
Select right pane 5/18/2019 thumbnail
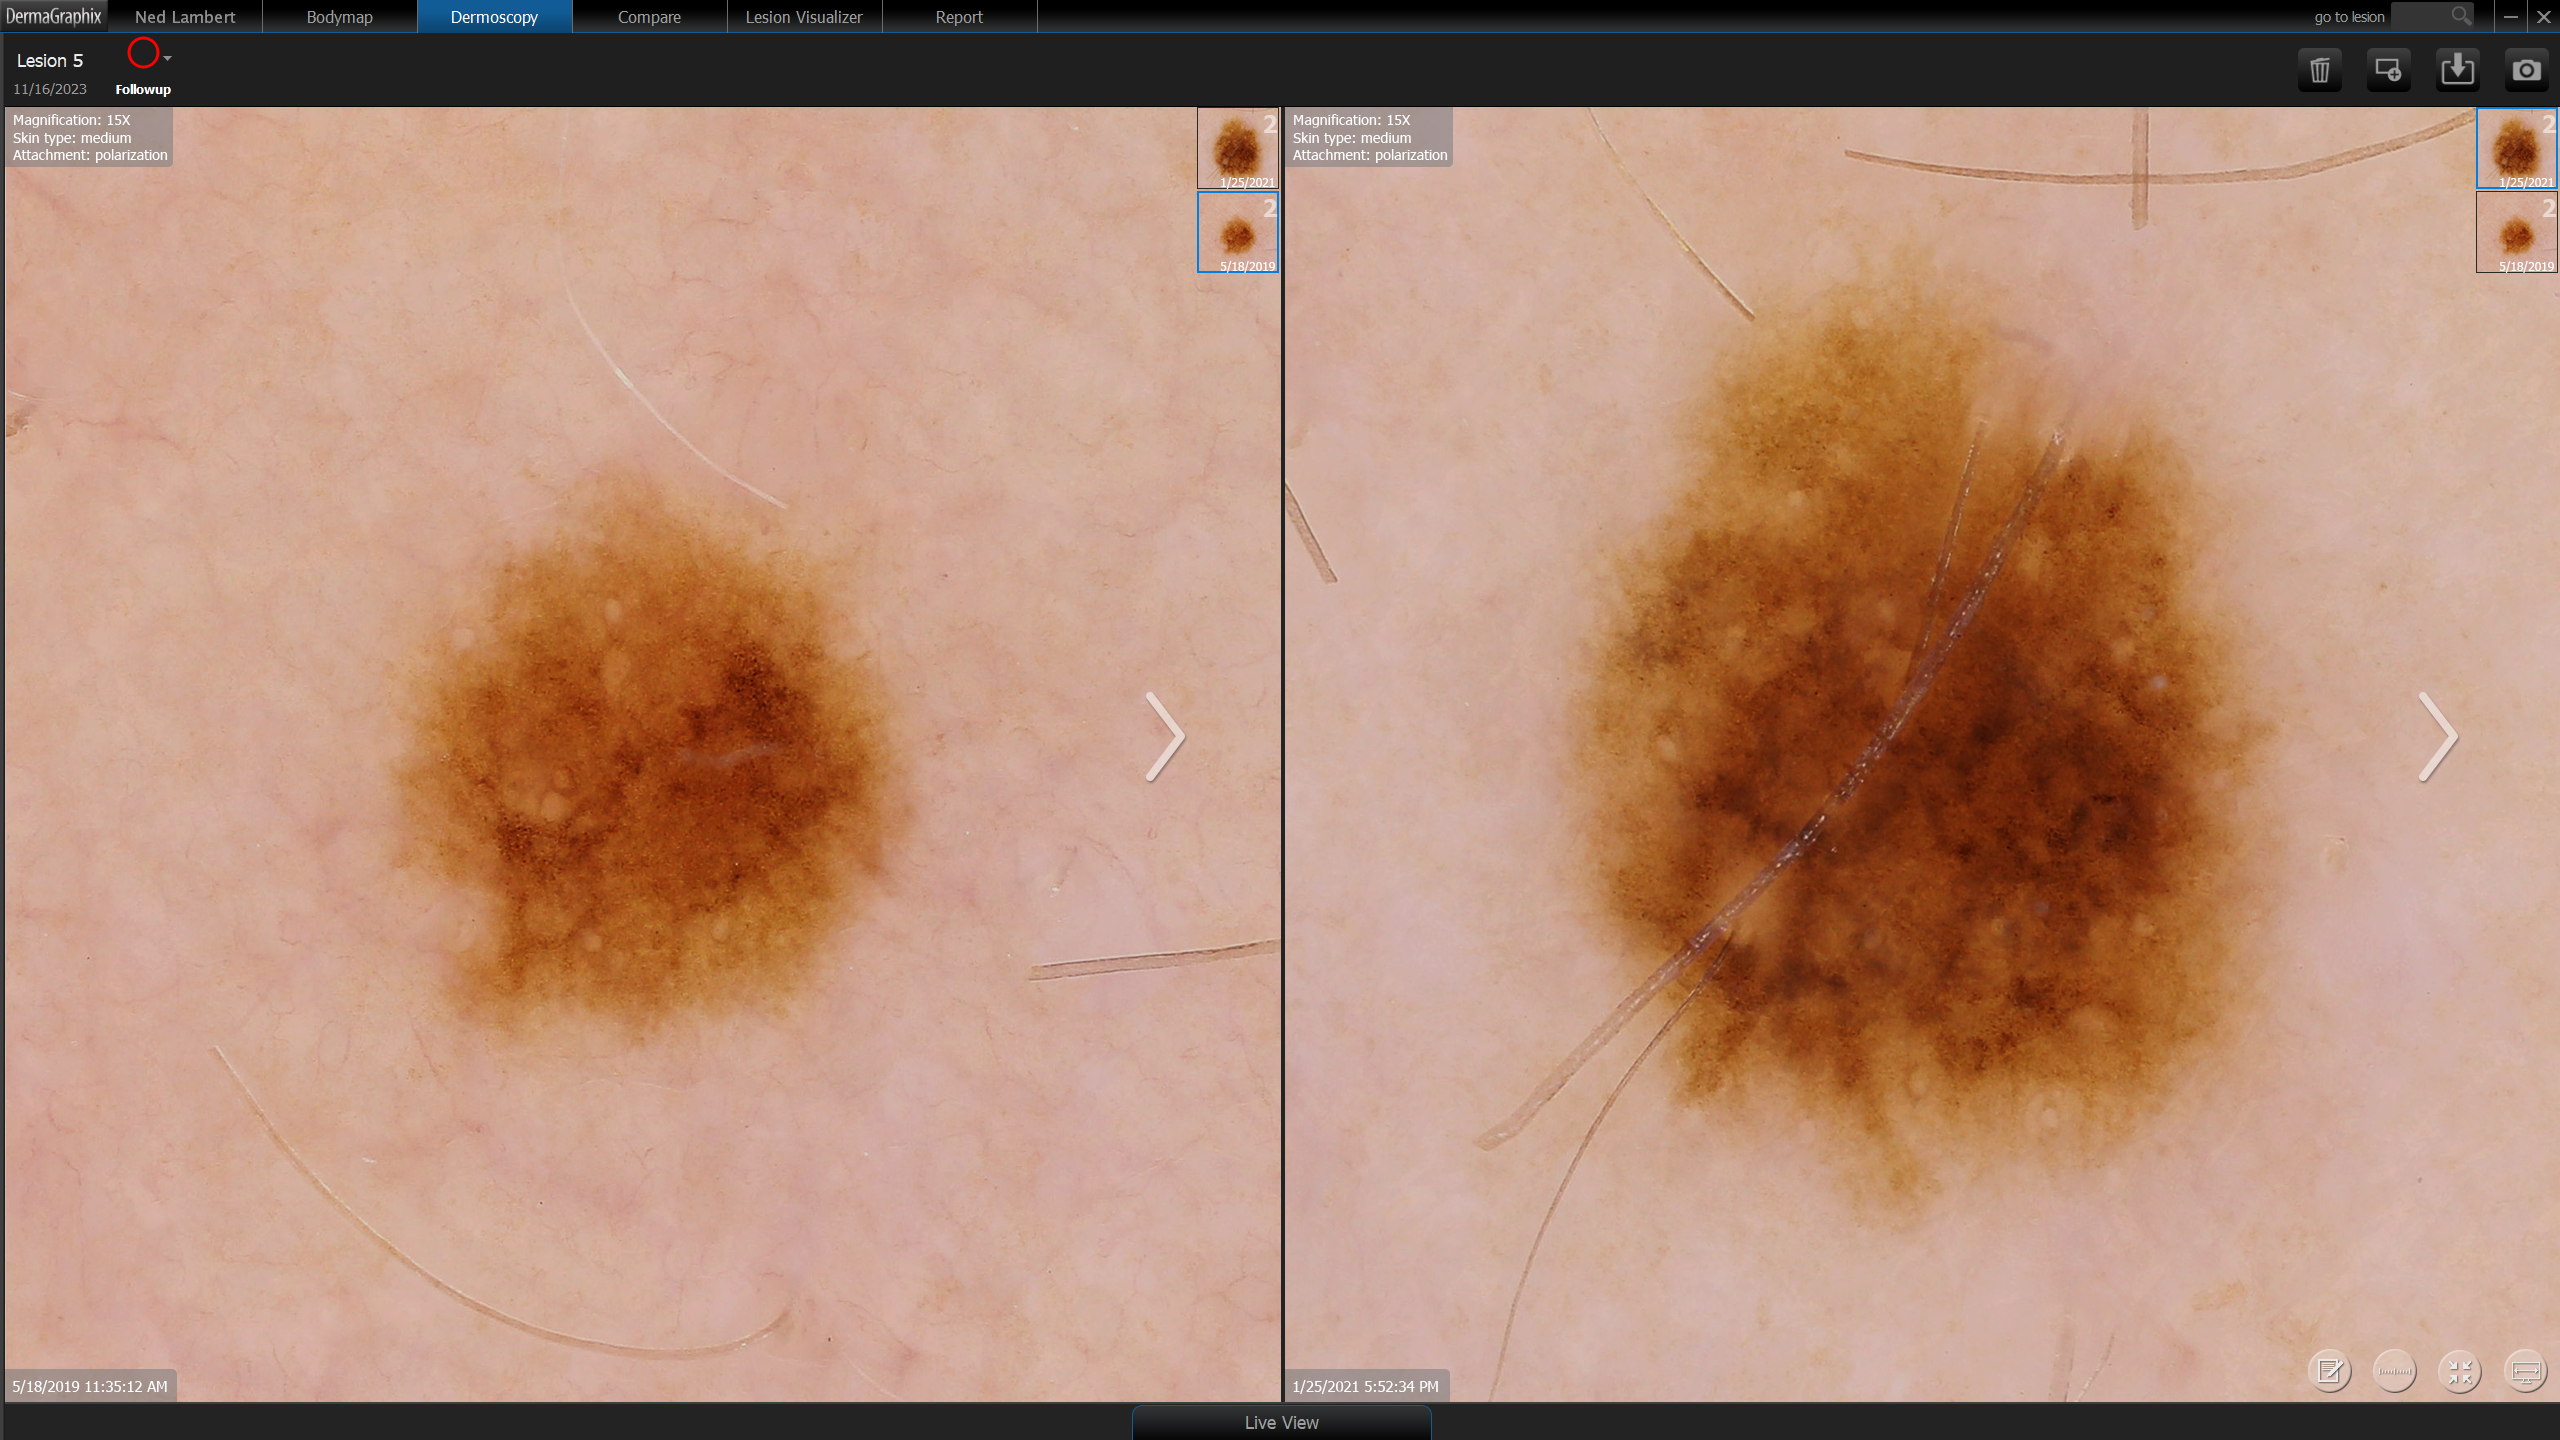pos(2517,232)
